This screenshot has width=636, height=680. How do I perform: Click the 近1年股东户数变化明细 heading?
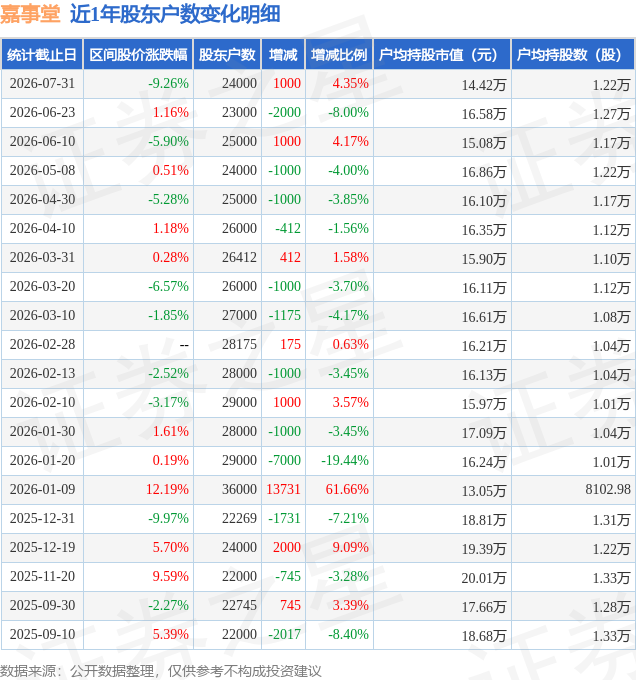[x=175, y=14]
